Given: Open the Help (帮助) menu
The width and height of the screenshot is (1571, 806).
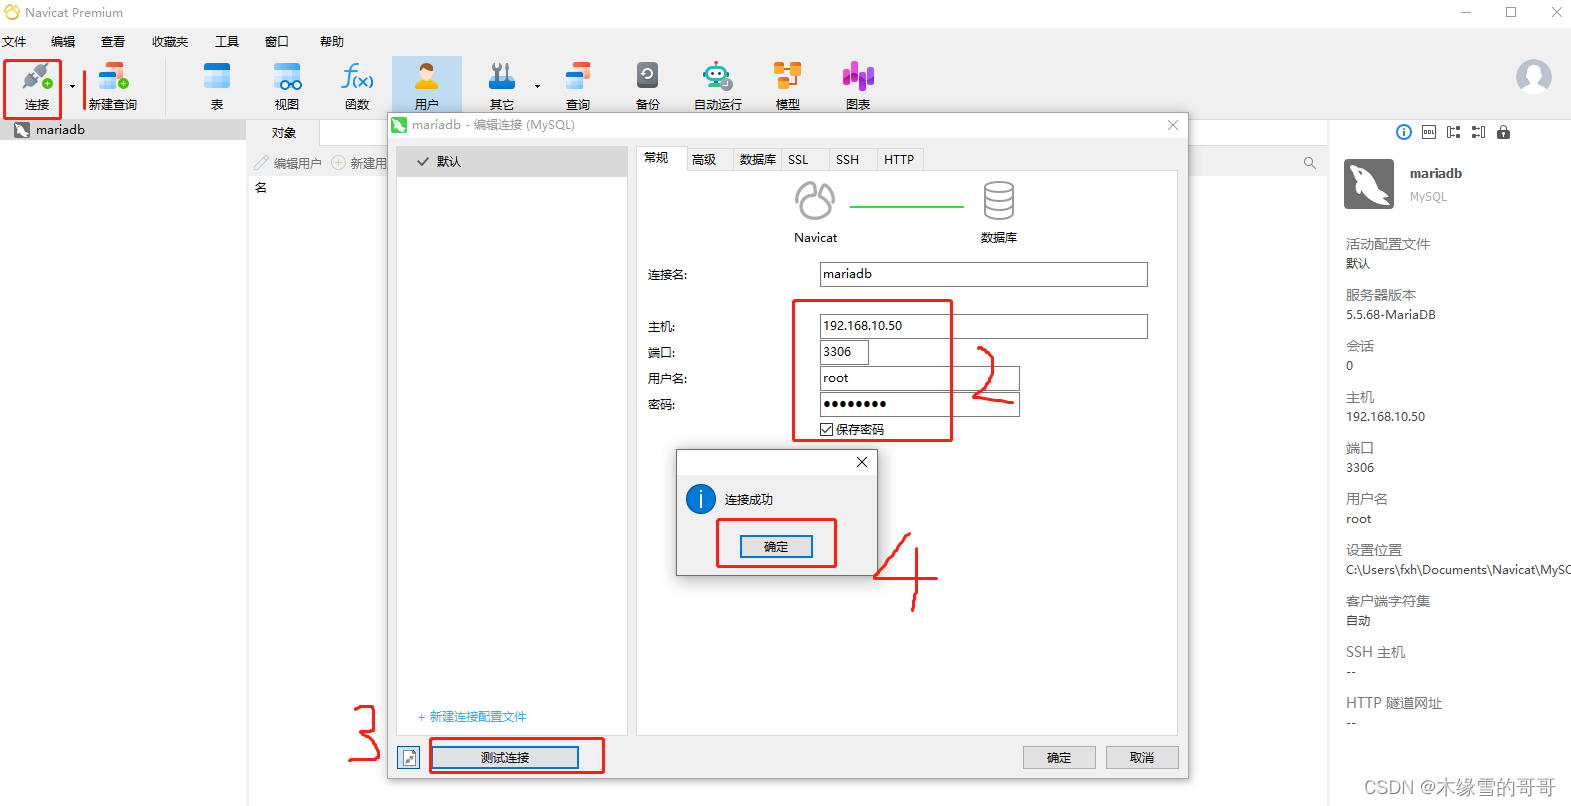Looking at the screenshot, I should [x=332, y=42].
